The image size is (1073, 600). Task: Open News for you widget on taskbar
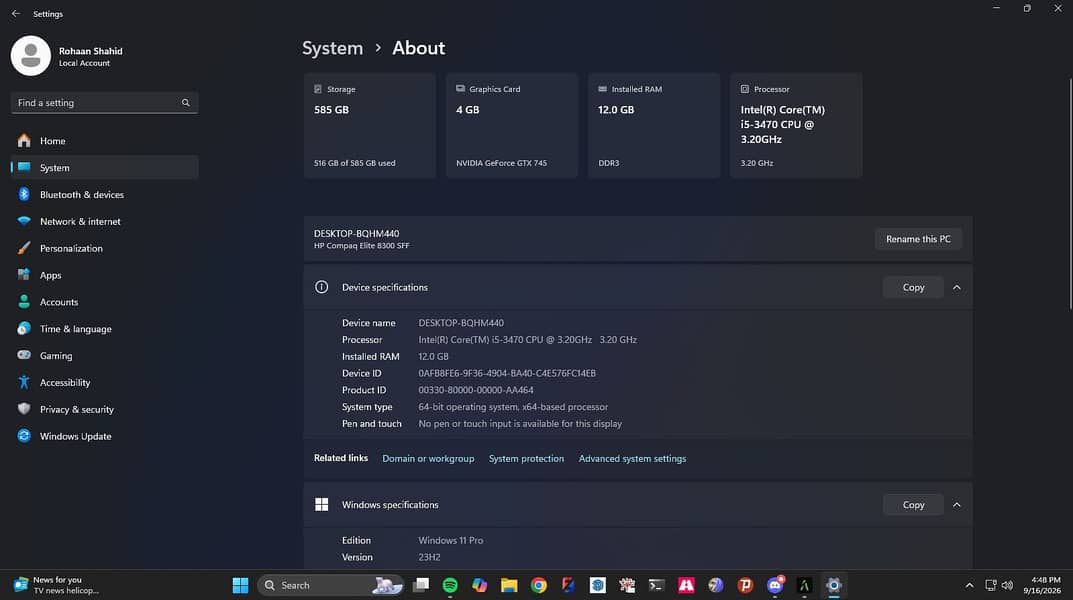[57, 585]
